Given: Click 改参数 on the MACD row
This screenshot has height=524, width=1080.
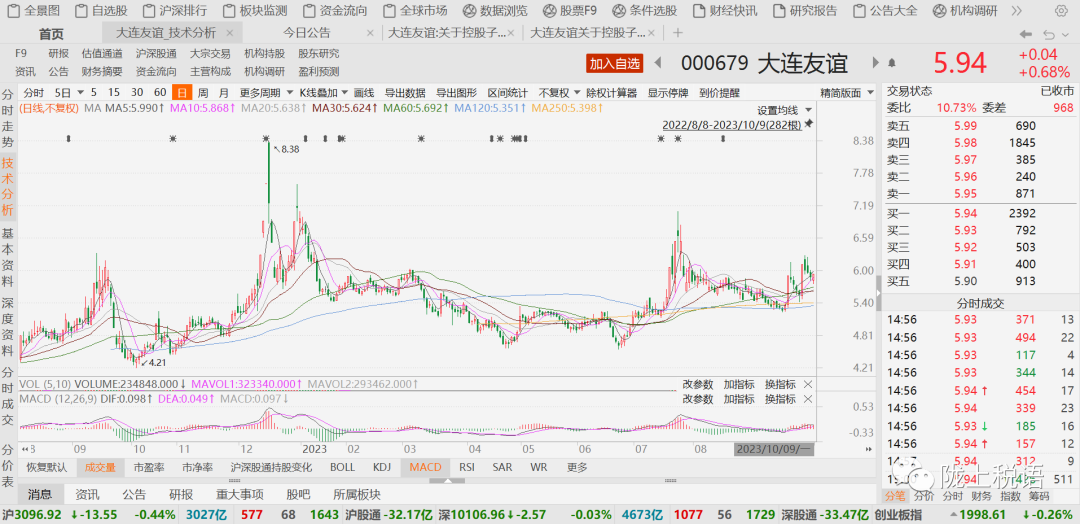Looking at the screenshot, I should (x=698, y=399).
